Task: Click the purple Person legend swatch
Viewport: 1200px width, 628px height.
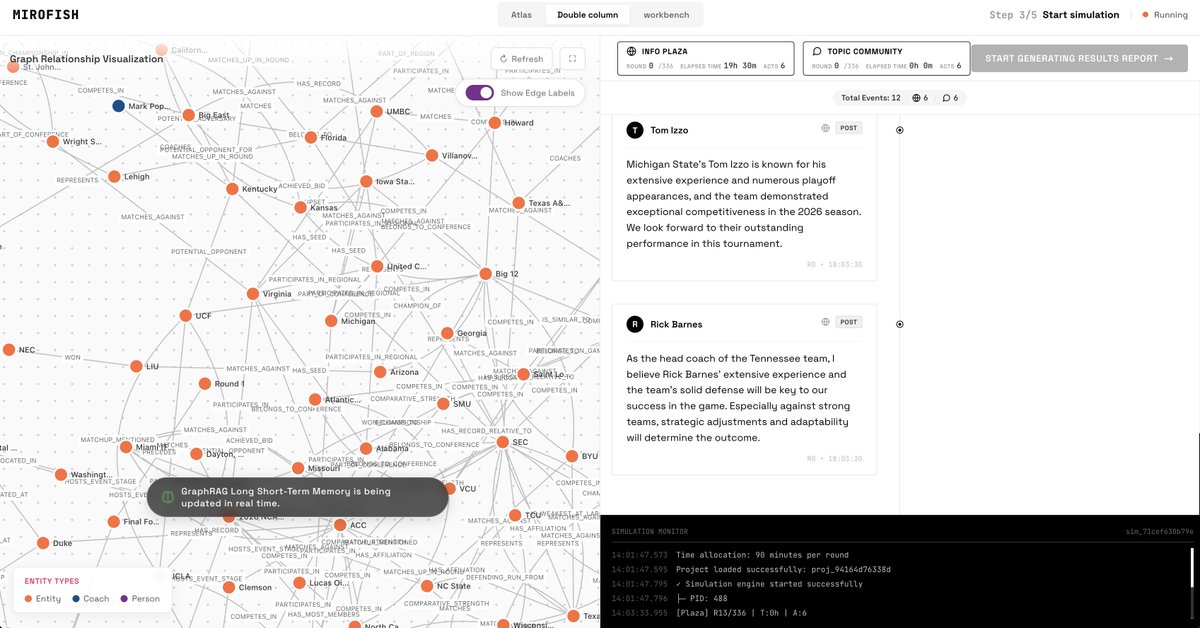Action: (124, 599)
